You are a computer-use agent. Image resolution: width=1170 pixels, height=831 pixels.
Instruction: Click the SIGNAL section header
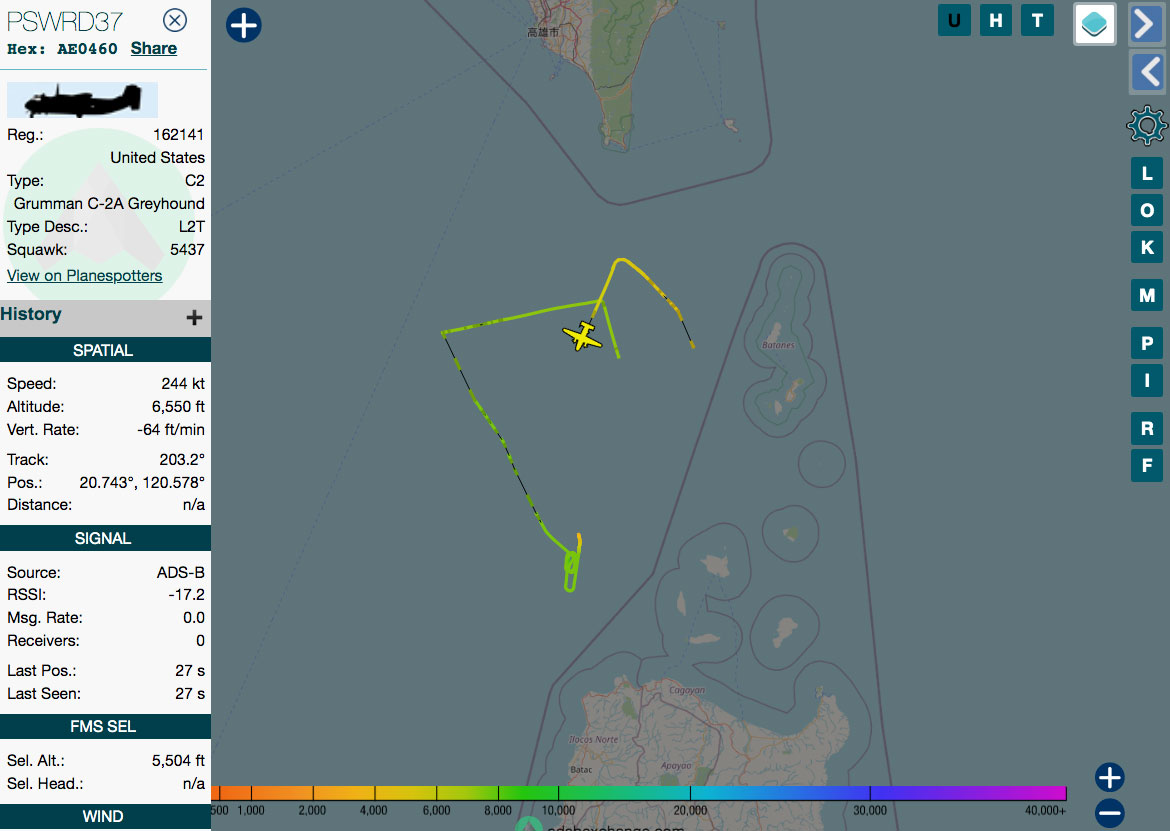(105, 538)
